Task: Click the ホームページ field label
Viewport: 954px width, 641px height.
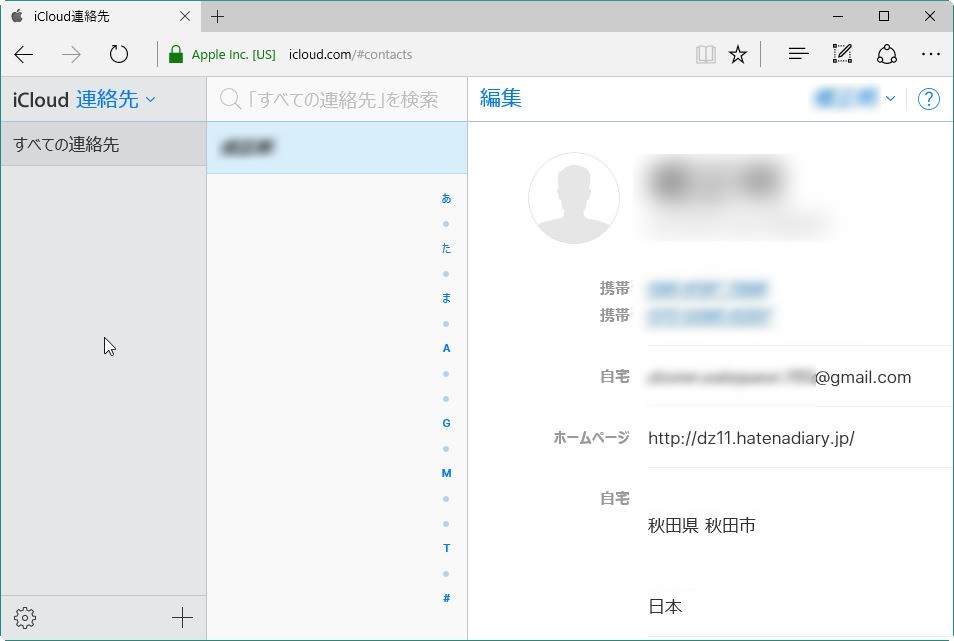Action: [590, 438]
